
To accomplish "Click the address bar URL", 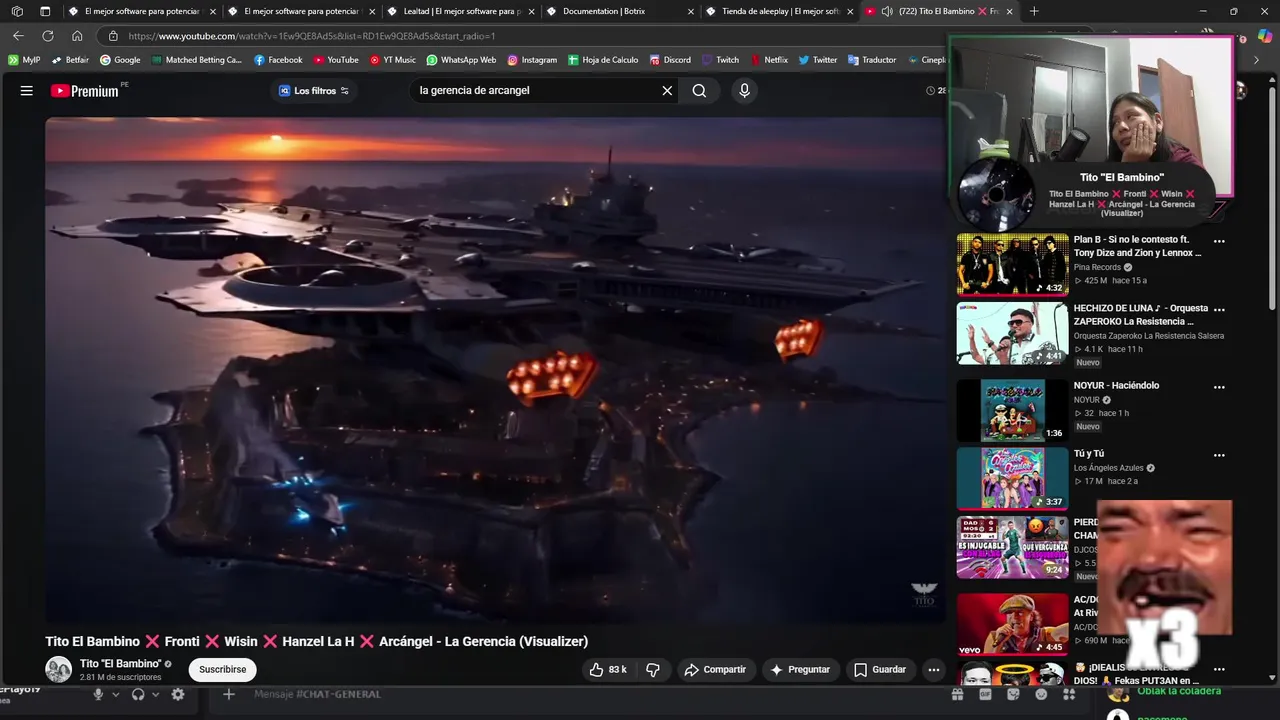I will [312, 36].
